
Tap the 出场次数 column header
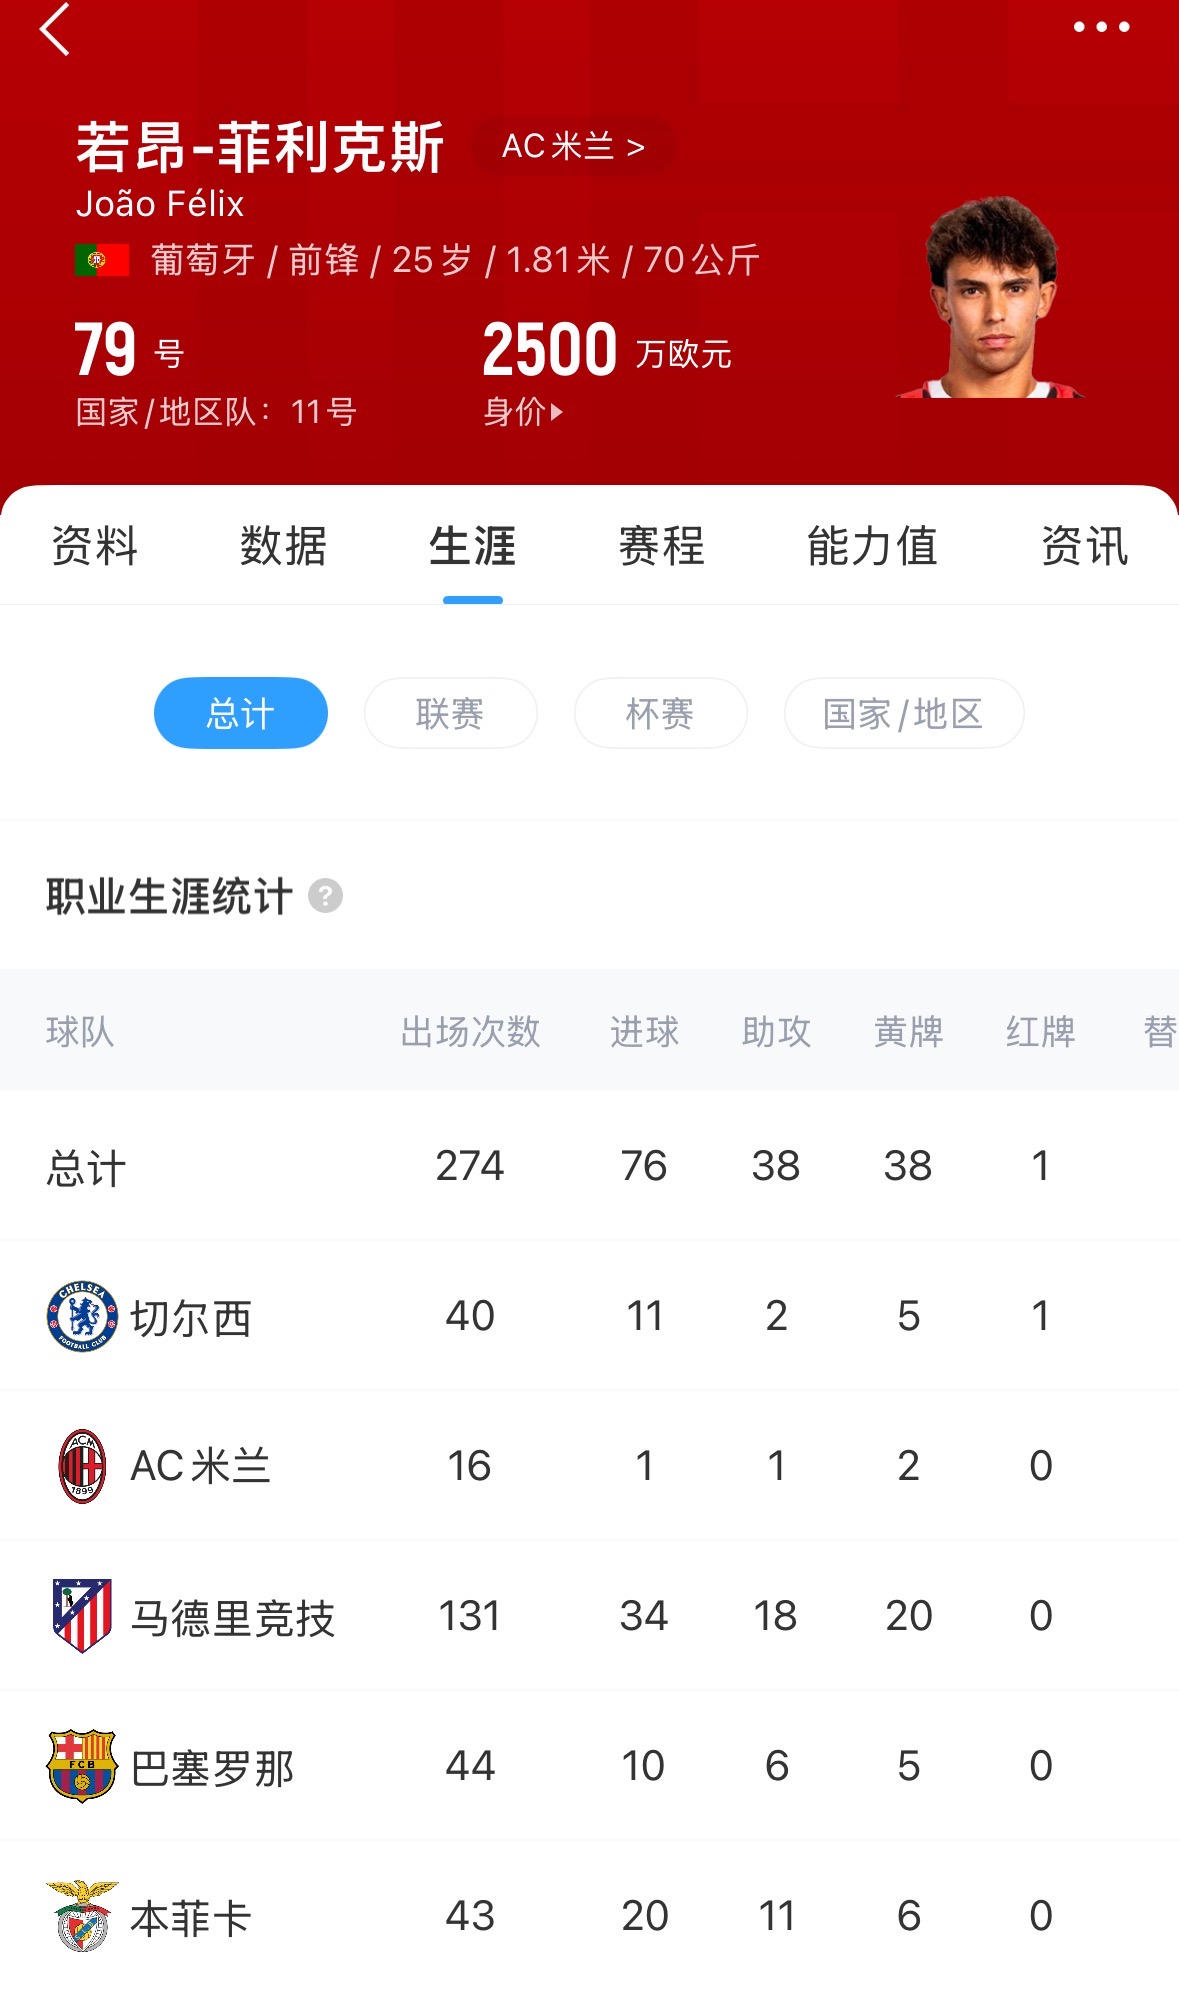pos(470,1031)
